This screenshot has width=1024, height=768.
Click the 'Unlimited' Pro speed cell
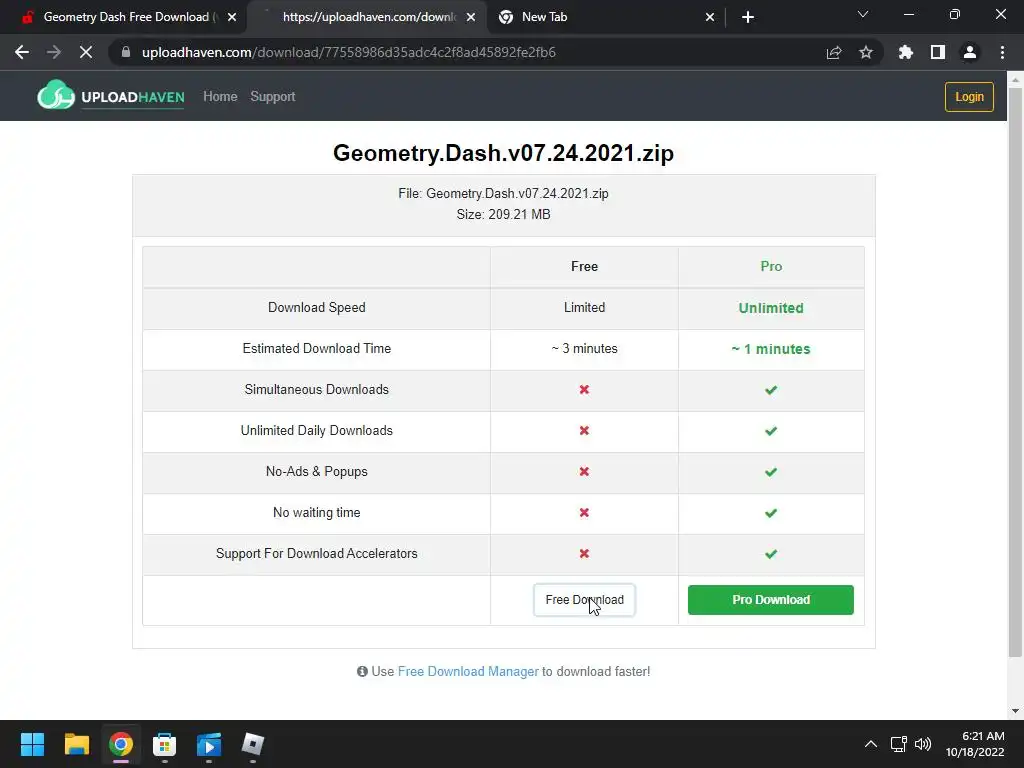click(x=771, y=308)
